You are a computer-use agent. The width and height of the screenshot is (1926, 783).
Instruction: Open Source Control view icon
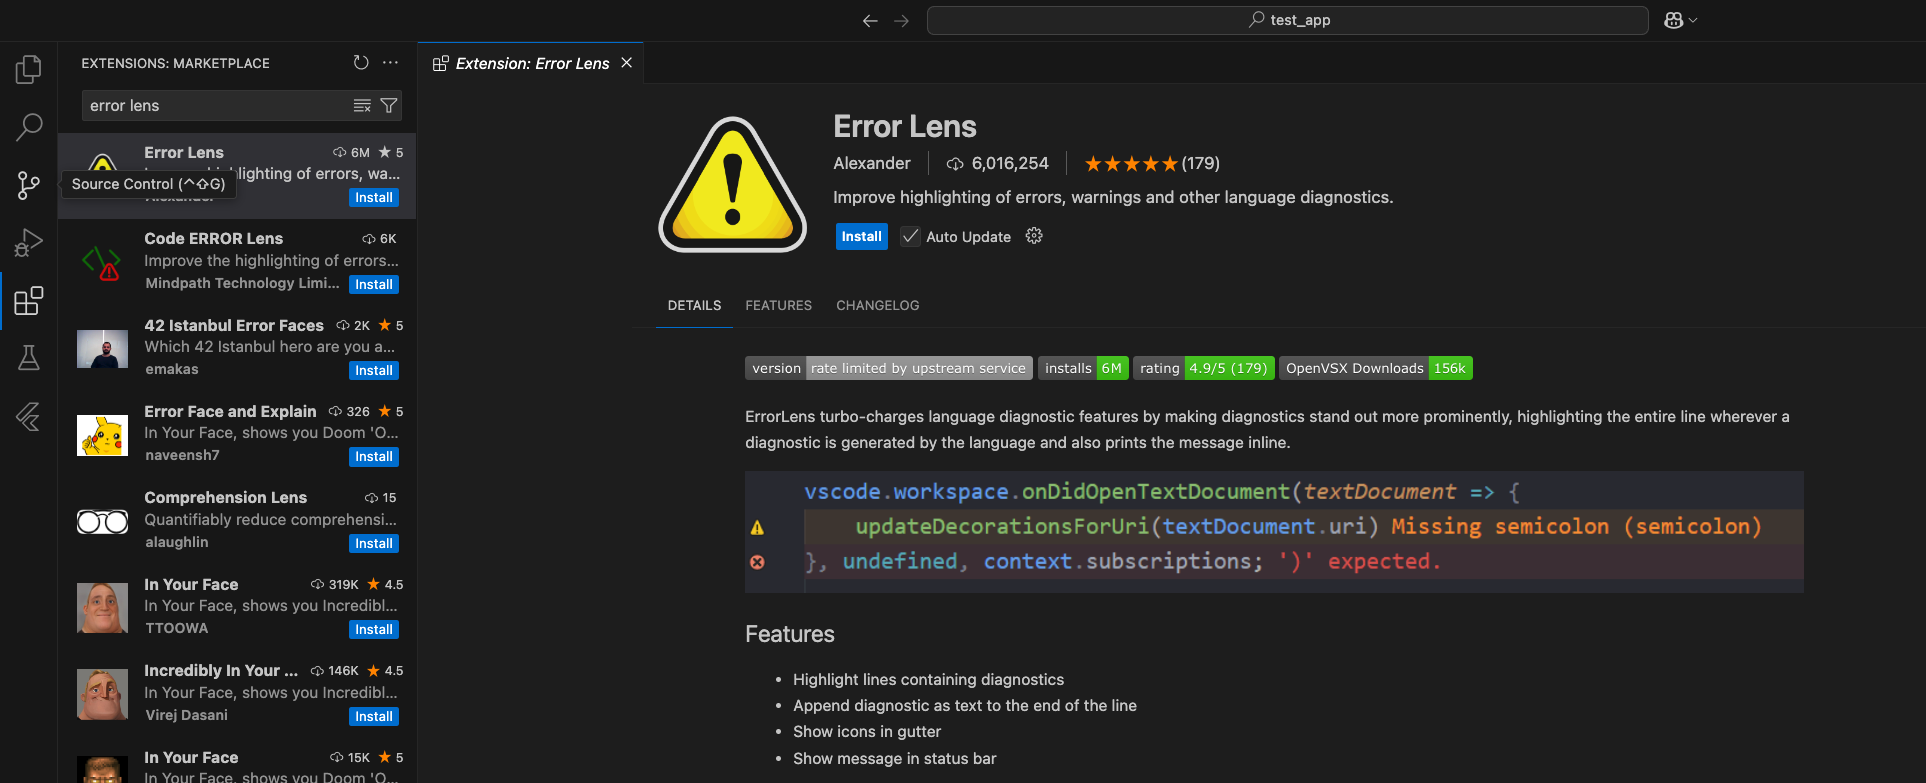coord(29,185)
